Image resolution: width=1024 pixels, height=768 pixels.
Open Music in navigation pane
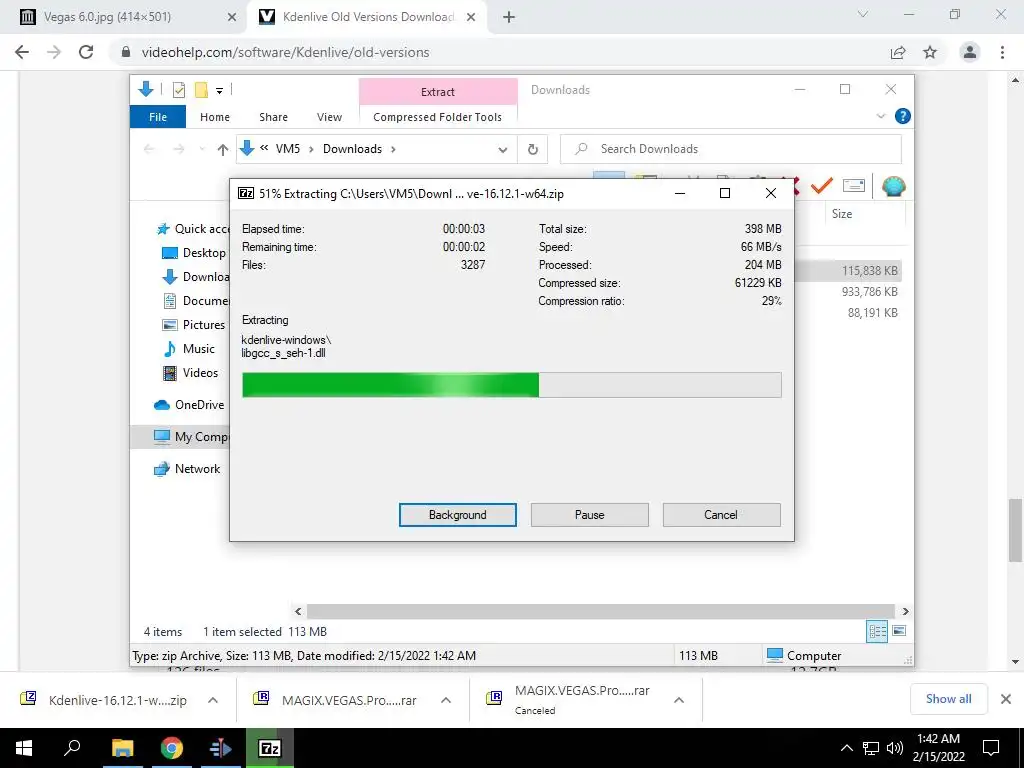click(x=189, y=349)
